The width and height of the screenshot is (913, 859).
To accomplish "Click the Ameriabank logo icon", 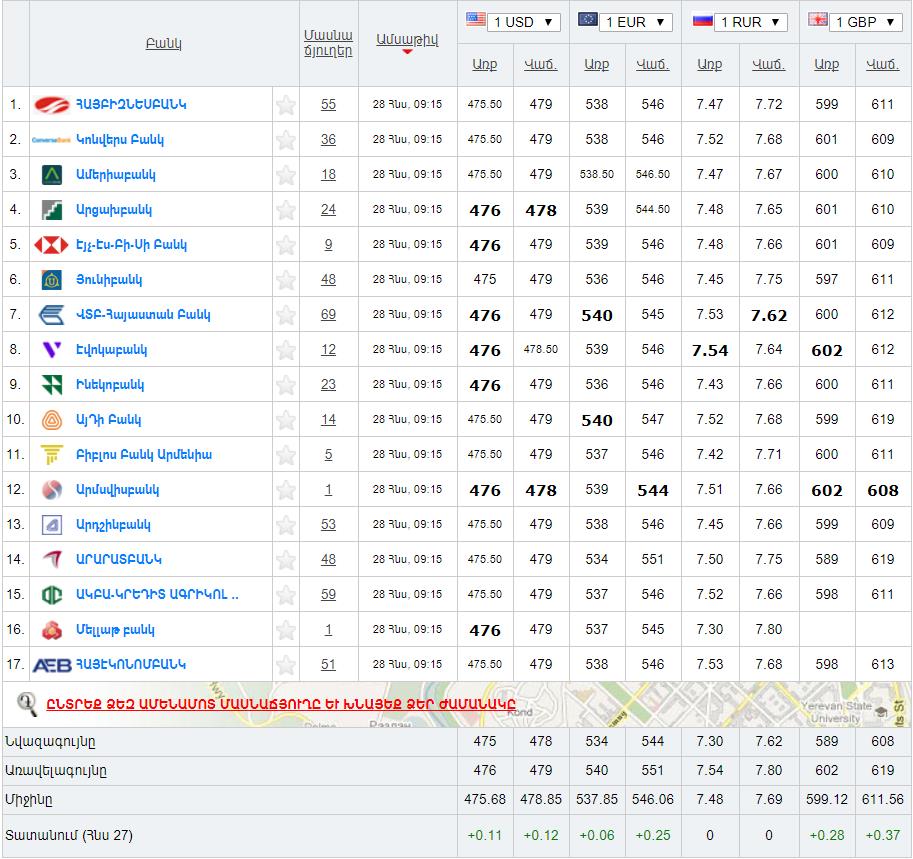I will [52, 175].
